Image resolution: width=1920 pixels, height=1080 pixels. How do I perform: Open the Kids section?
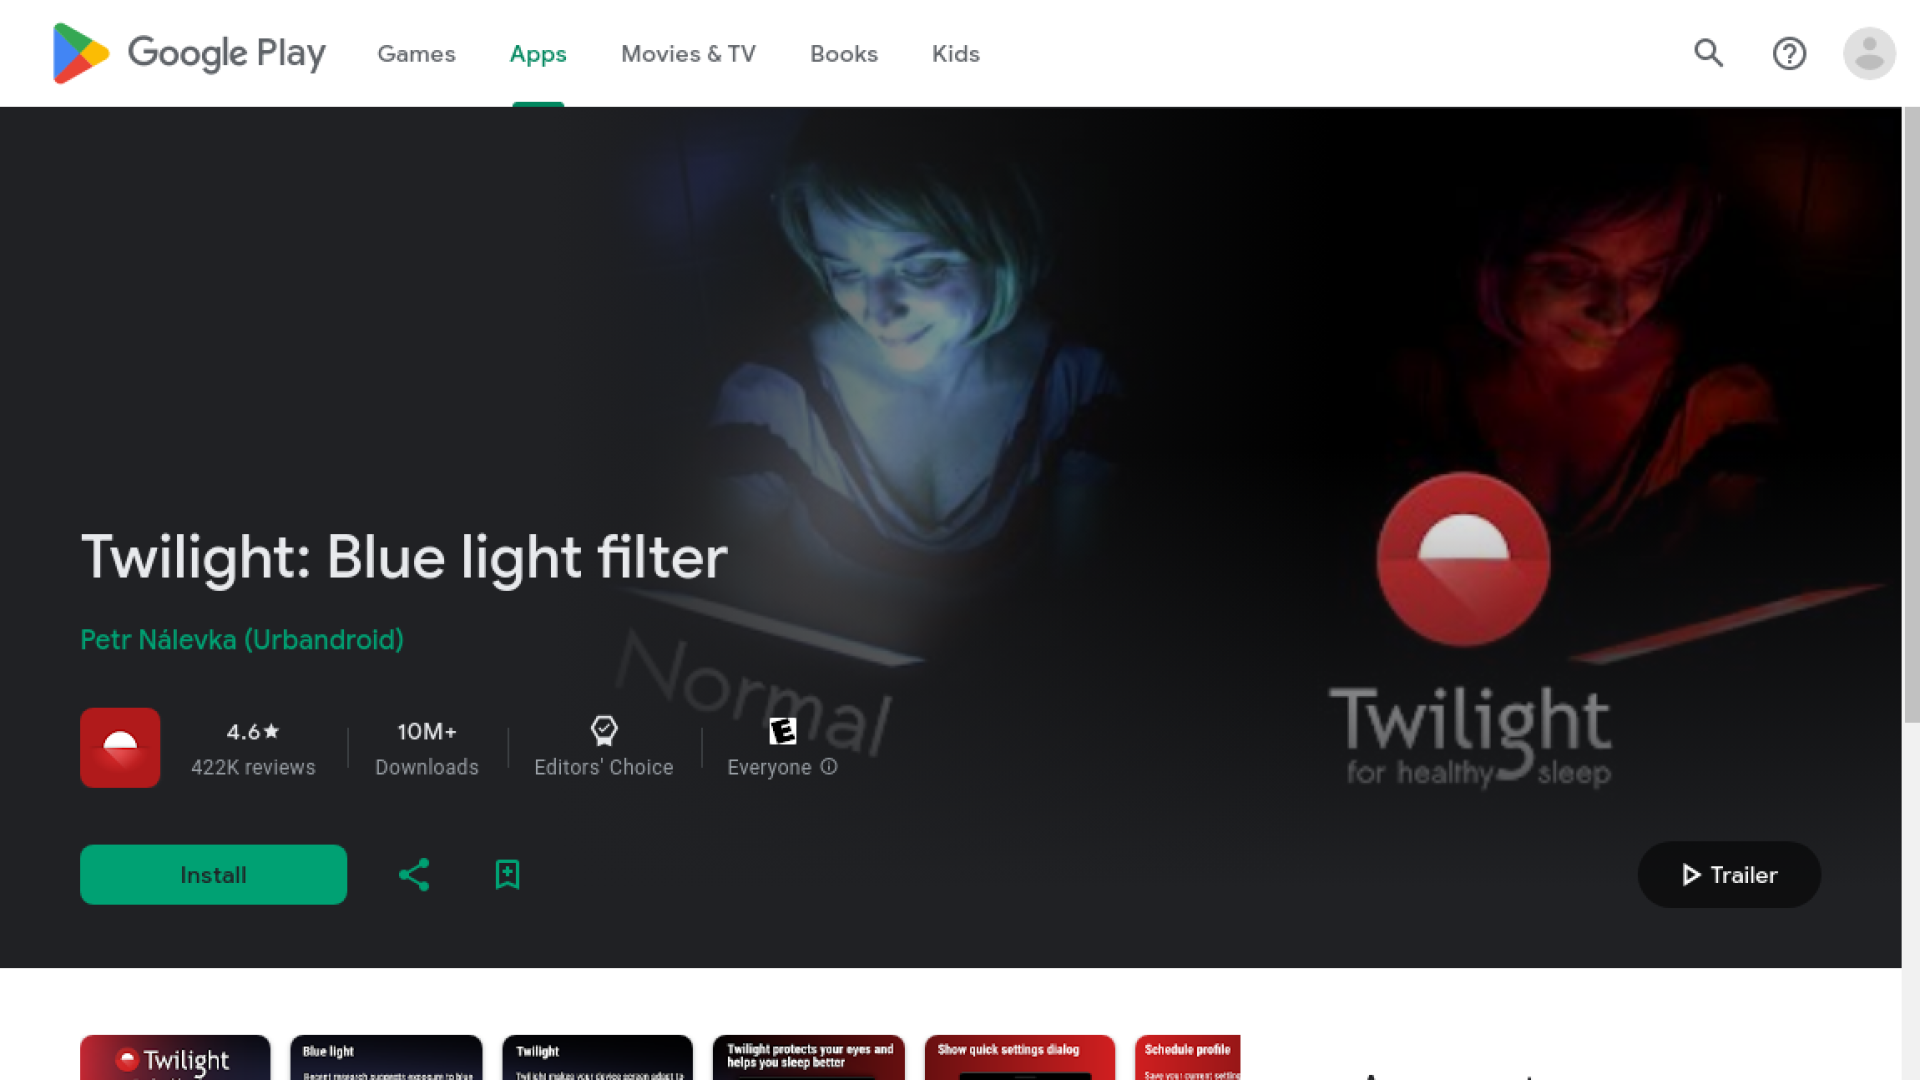click(955, 54)
